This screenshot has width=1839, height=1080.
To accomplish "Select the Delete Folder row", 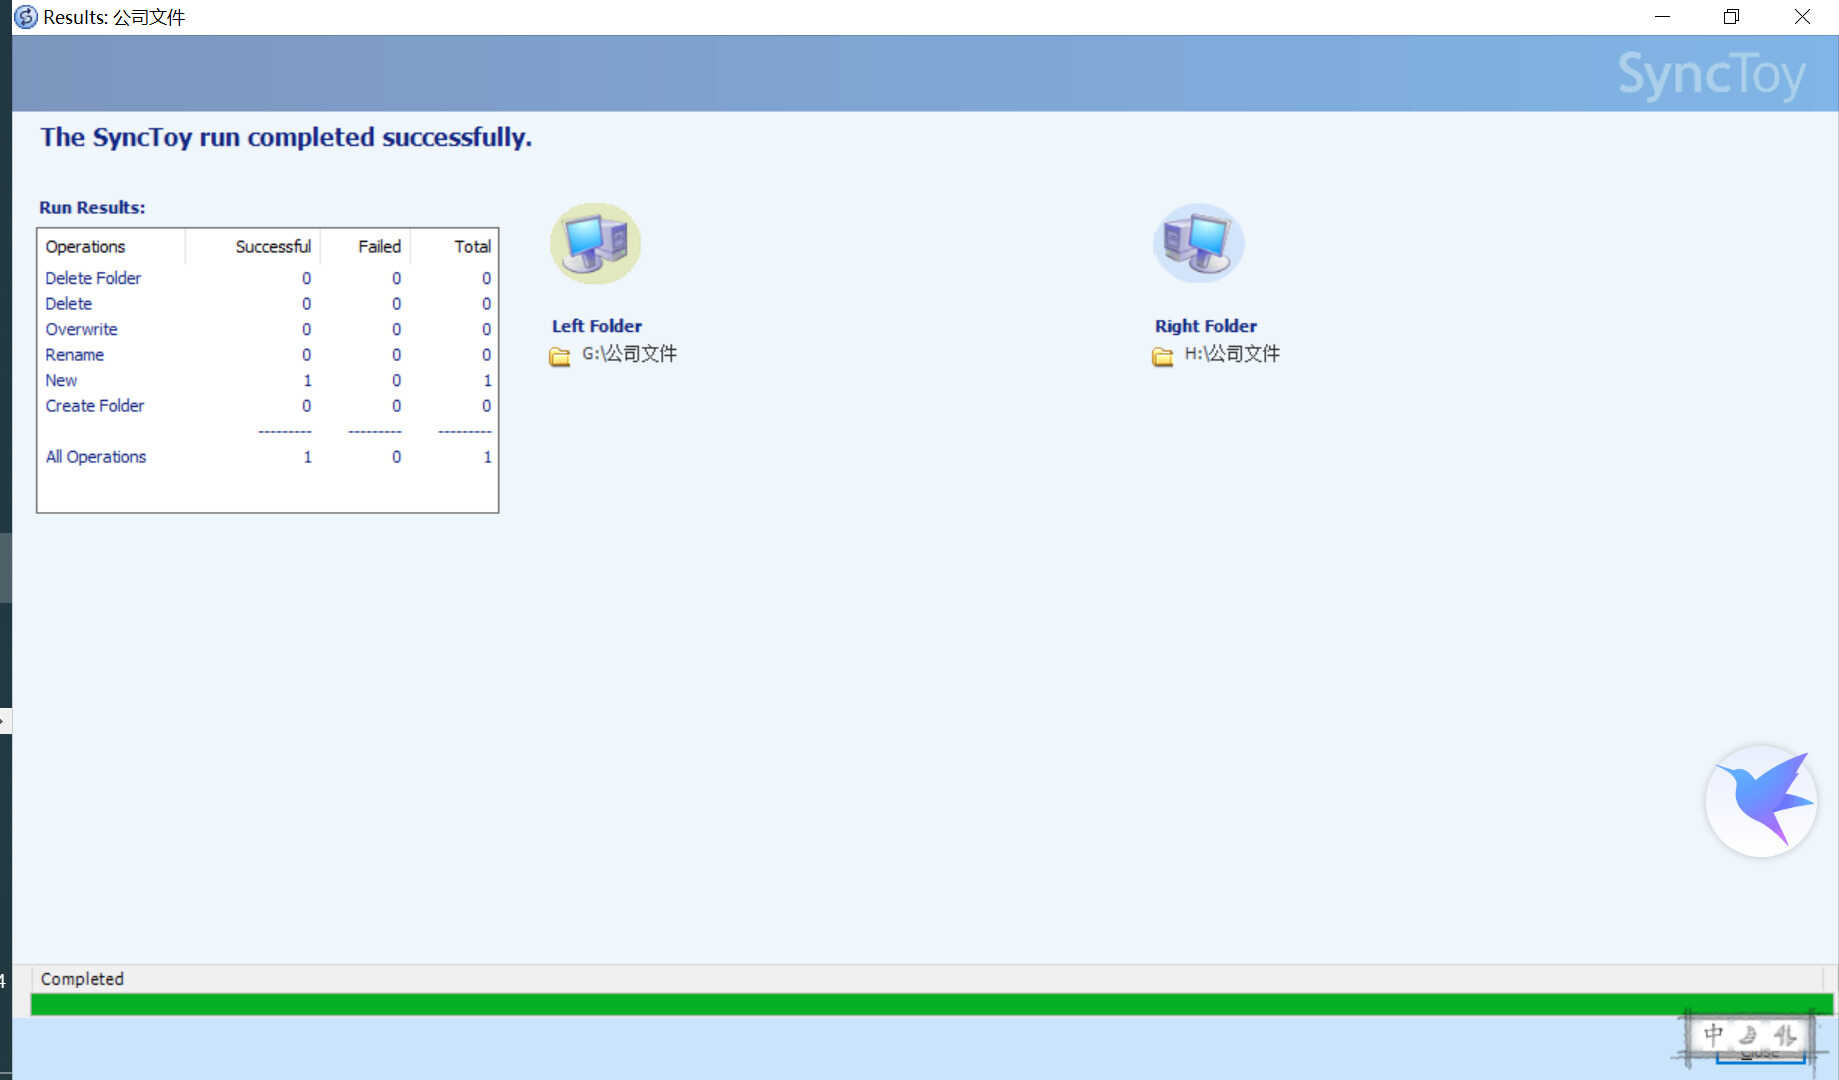I will coord(93,278).
